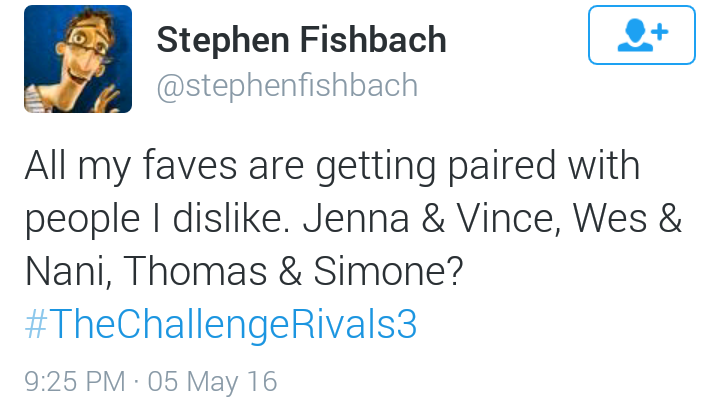
Task: Click the 9:25 PM tweet time
Action: pos(75,381)
